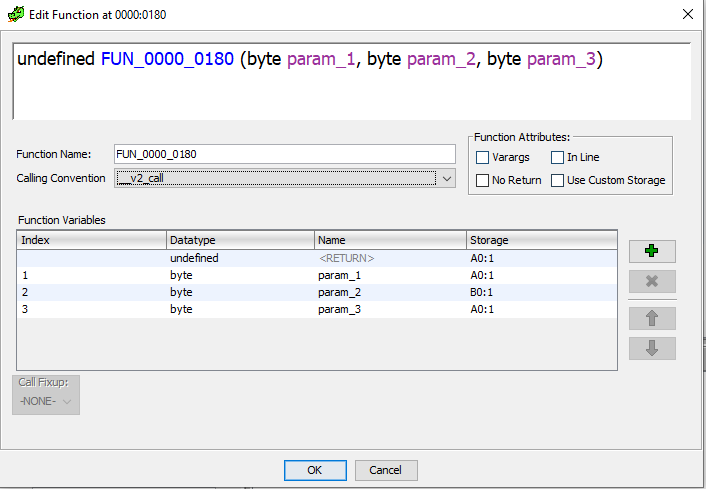Click the OK button
This screenshot has width=706, height=489.
315,470
